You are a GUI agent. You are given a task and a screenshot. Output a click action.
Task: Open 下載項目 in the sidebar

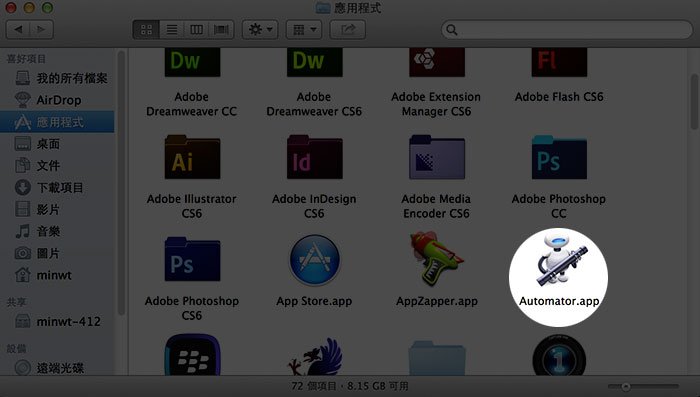point(57,188)
